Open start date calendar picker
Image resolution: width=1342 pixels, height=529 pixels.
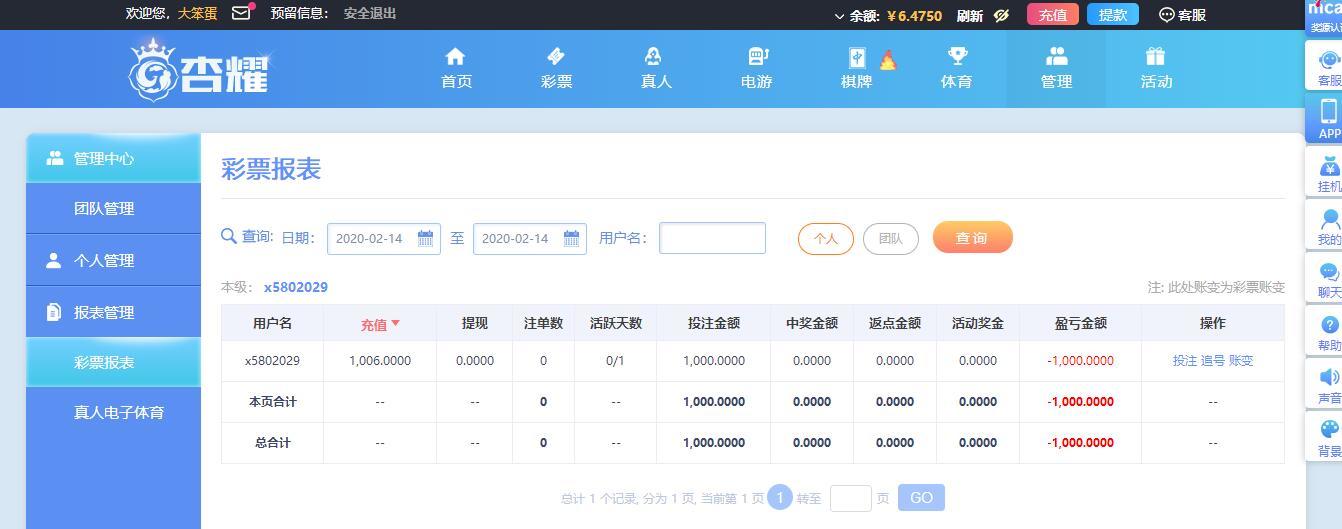click(x=425, y=238)
